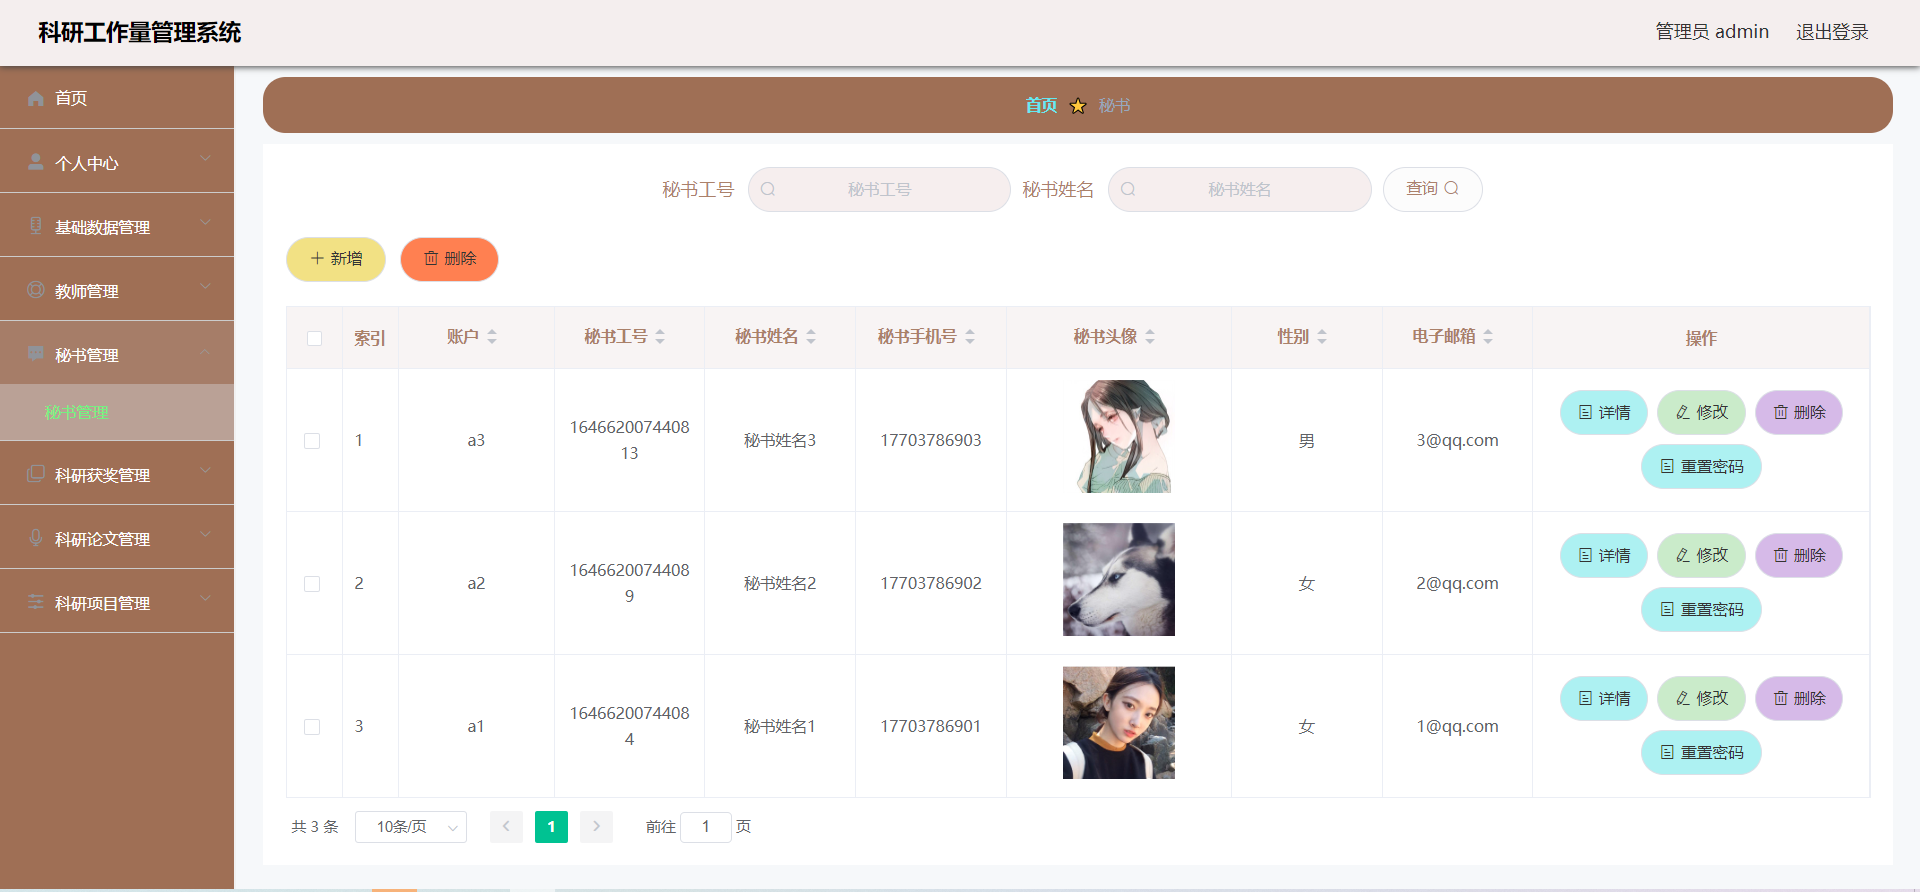1920x892 pixels.
Task: Click 删除 for row a3
Action: point(1799,412)
